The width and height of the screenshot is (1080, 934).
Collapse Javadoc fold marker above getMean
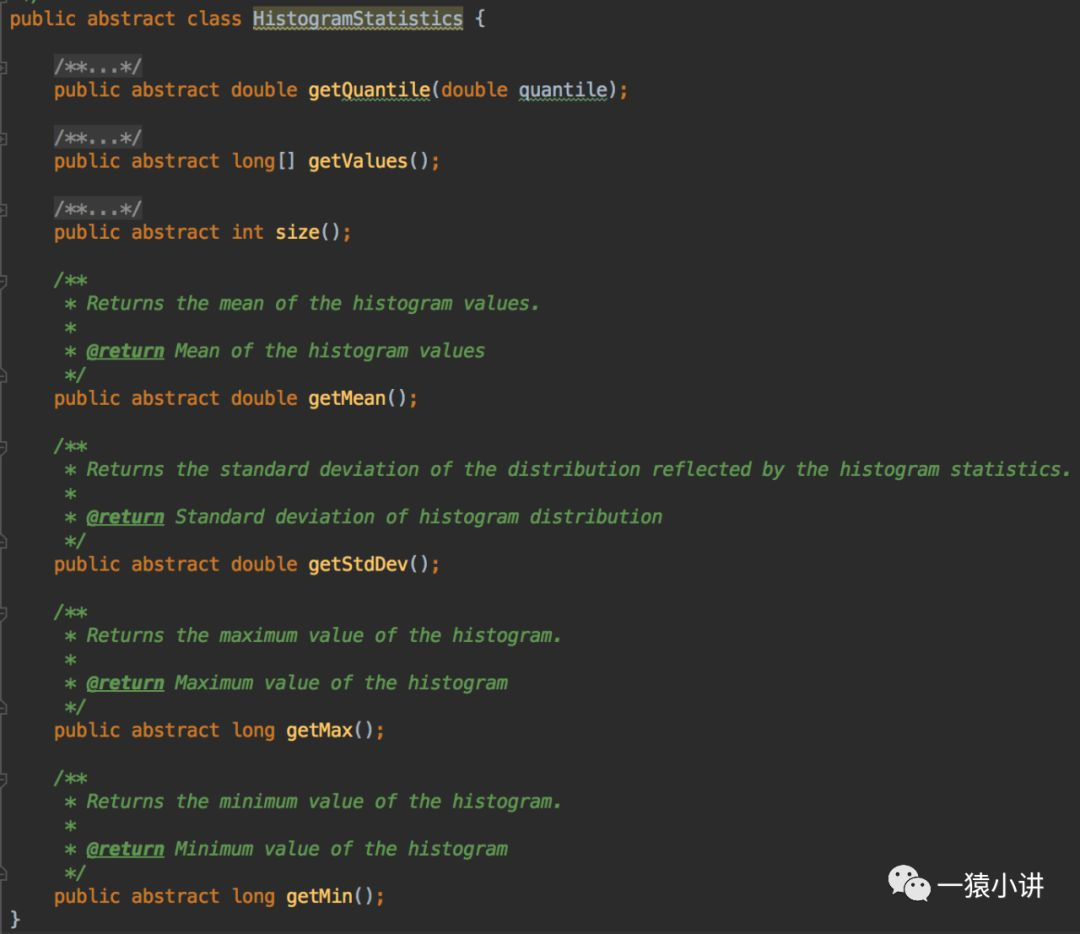[4, 280]
